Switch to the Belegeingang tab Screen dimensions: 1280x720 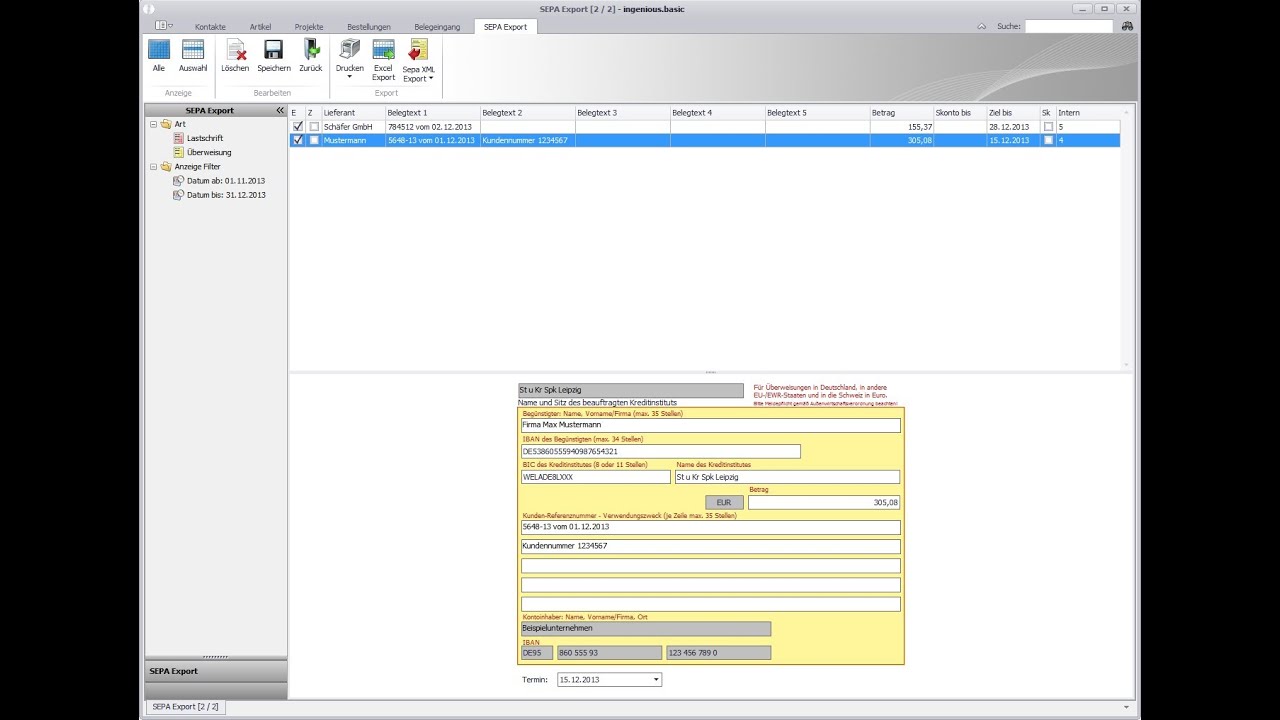(439, 27)
